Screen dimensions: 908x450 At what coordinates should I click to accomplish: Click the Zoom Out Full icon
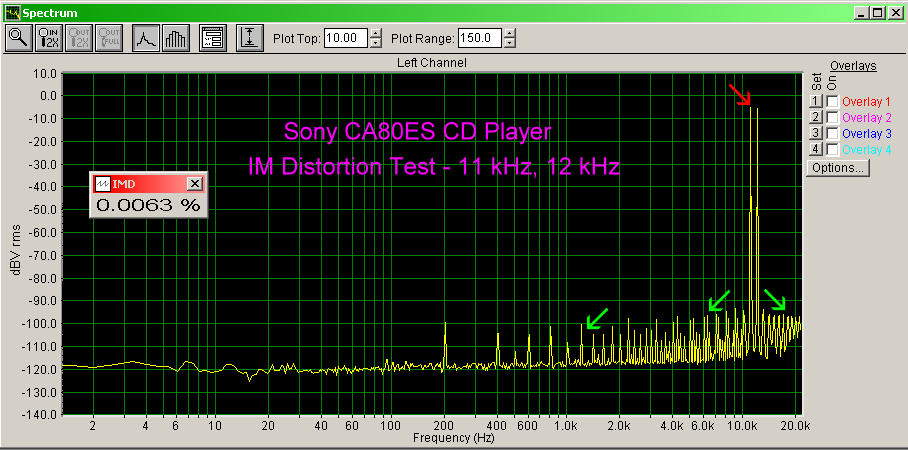point(110,38)
